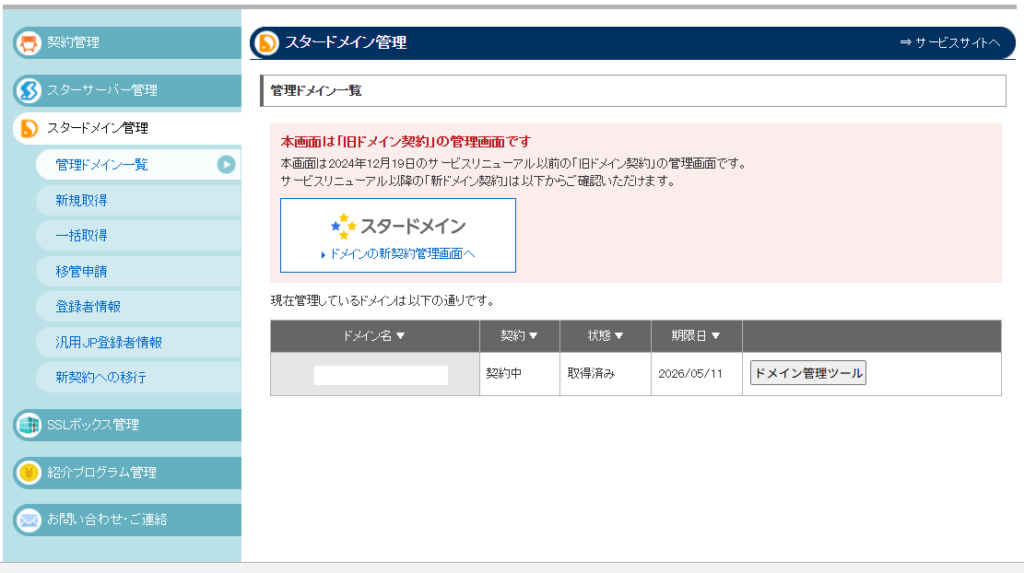Click the お問い合わせ・ご連絡 mail icon
Screen dimensions: 1024x573
pos(29,520)
